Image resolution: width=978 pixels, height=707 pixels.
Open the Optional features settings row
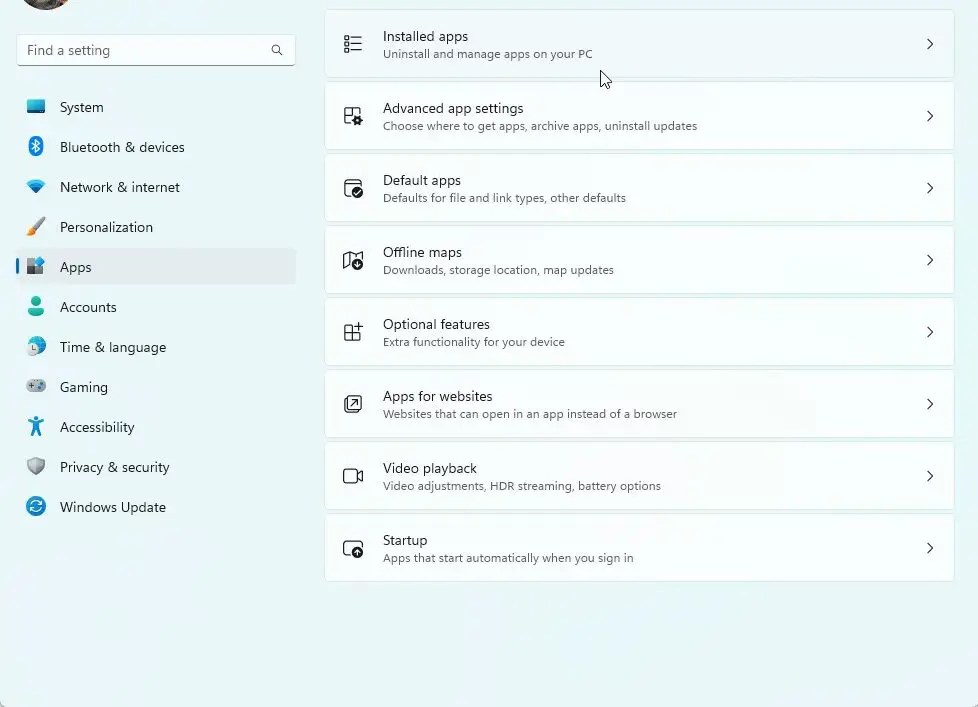[x=639, y=332]
